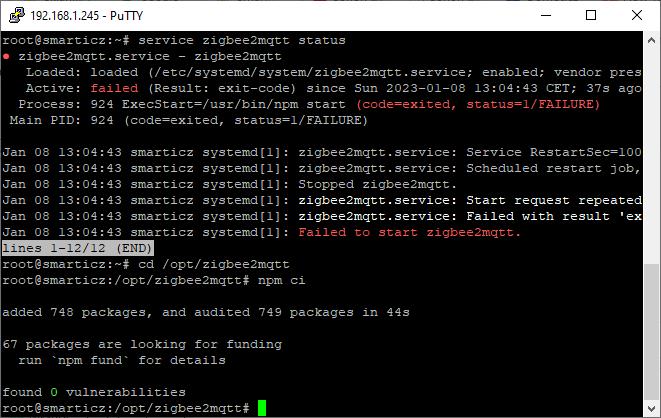Click the 'service zigbee2mqtt status' command

click(x=242, y=40)
